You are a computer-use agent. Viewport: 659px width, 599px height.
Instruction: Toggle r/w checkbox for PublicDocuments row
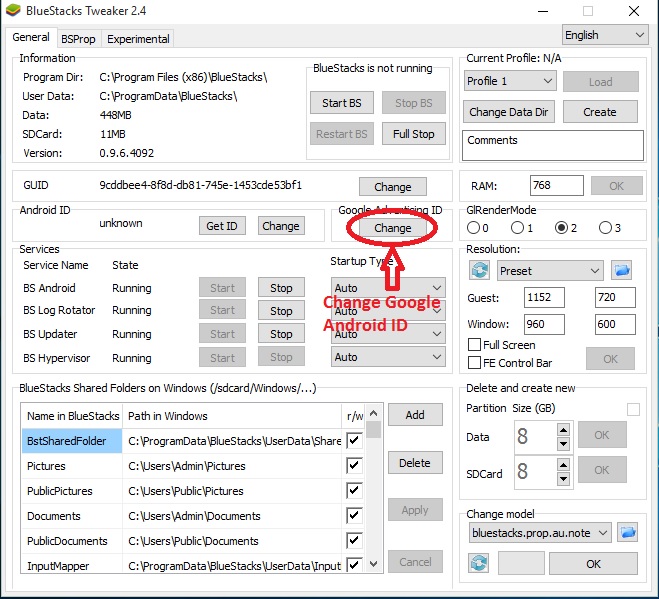[354, 540]
